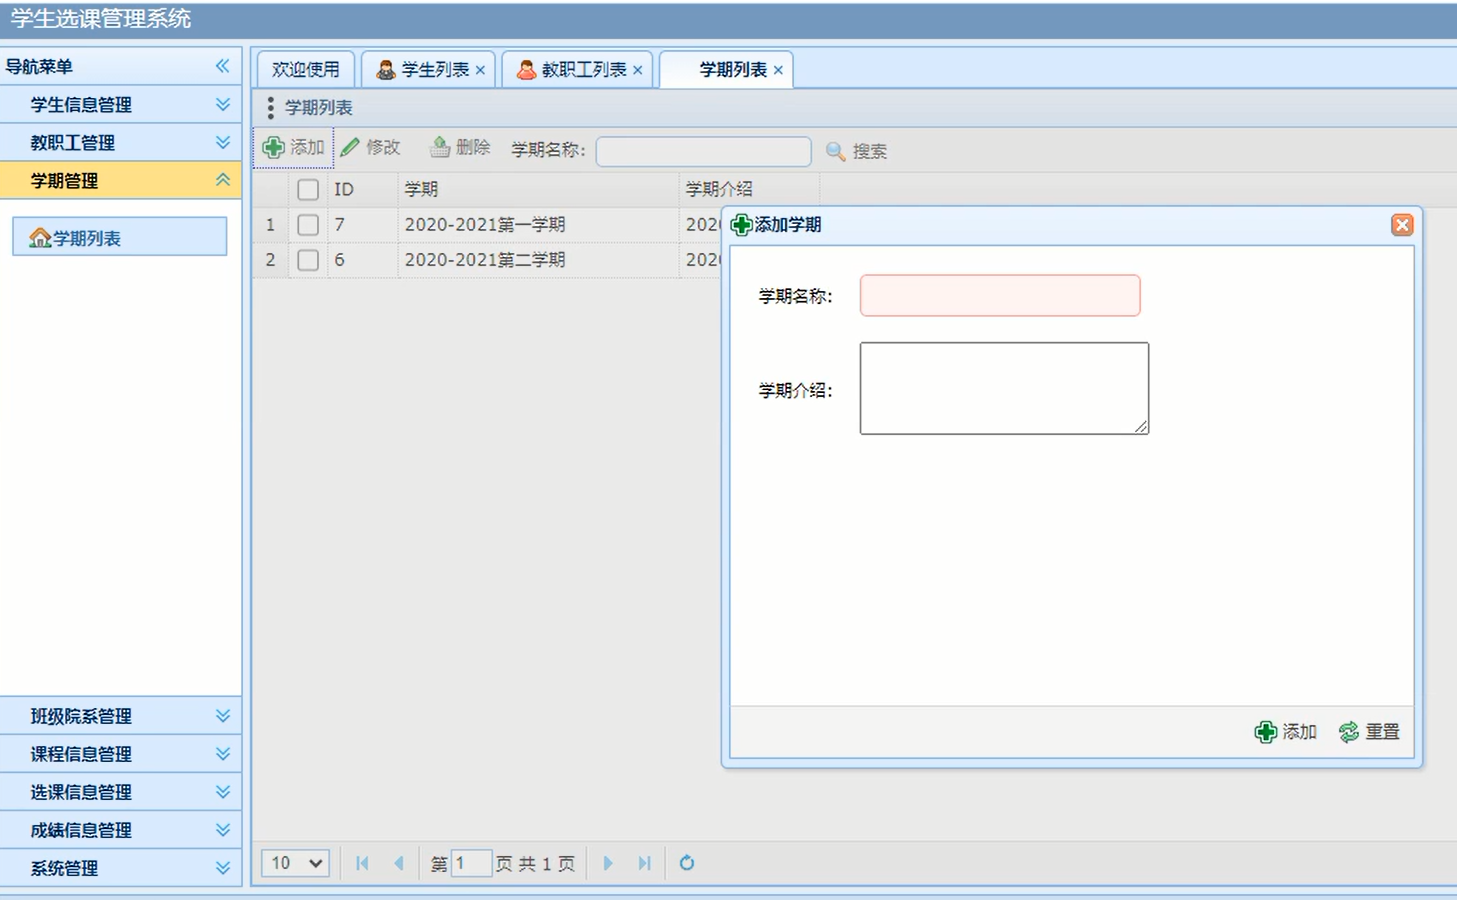The width and height of the screenshot is (1457, 900).
Task: Click the 删除 toolbar button label
Action: pos(473,148)
